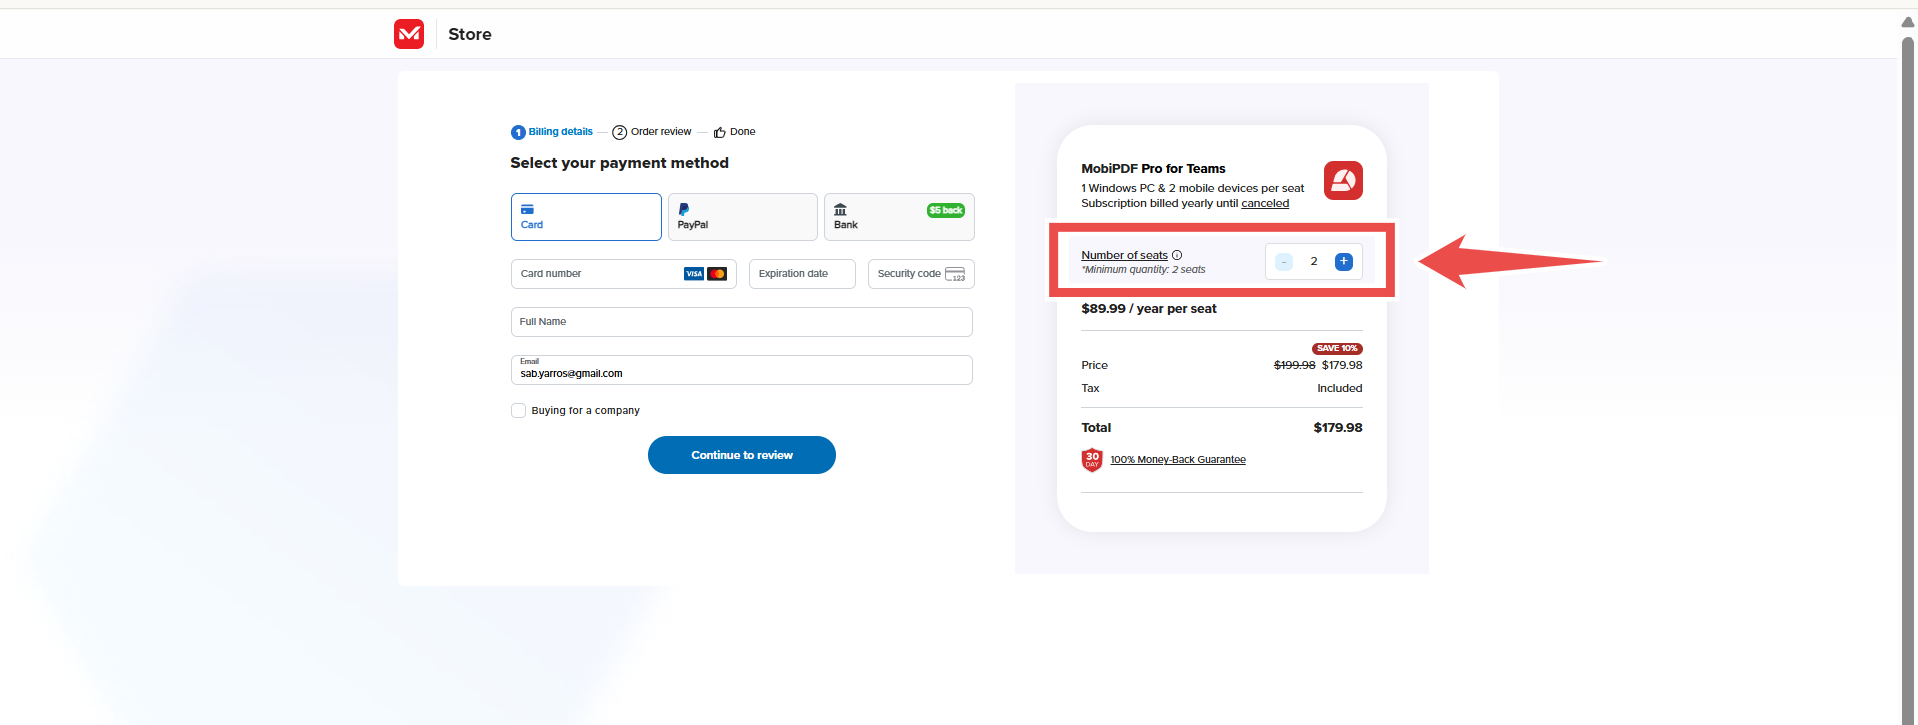Click the scrollbar up arrow
This screenshot has height=725, width=1918.
coord(1908,20)
